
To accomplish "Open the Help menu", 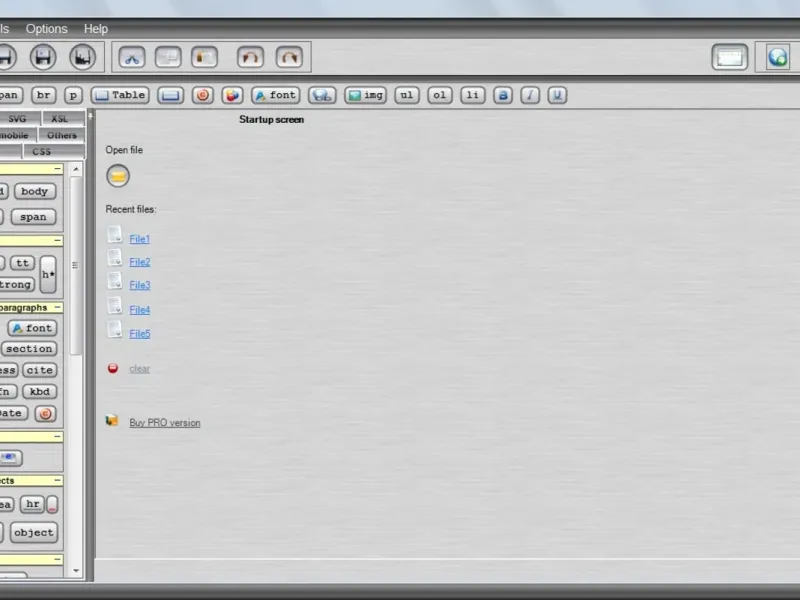I will 95,29.
